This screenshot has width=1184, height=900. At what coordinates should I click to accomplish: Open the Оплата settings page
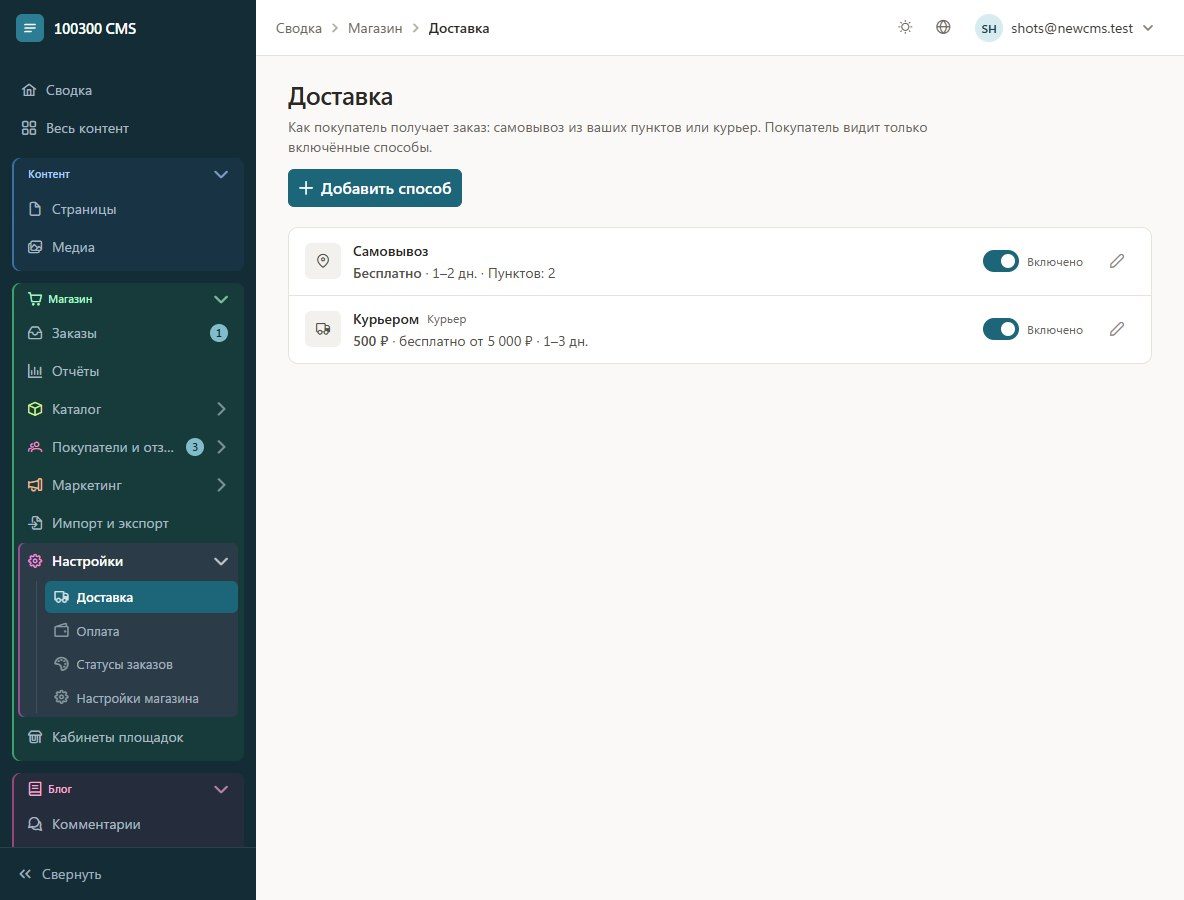[141, 631]
